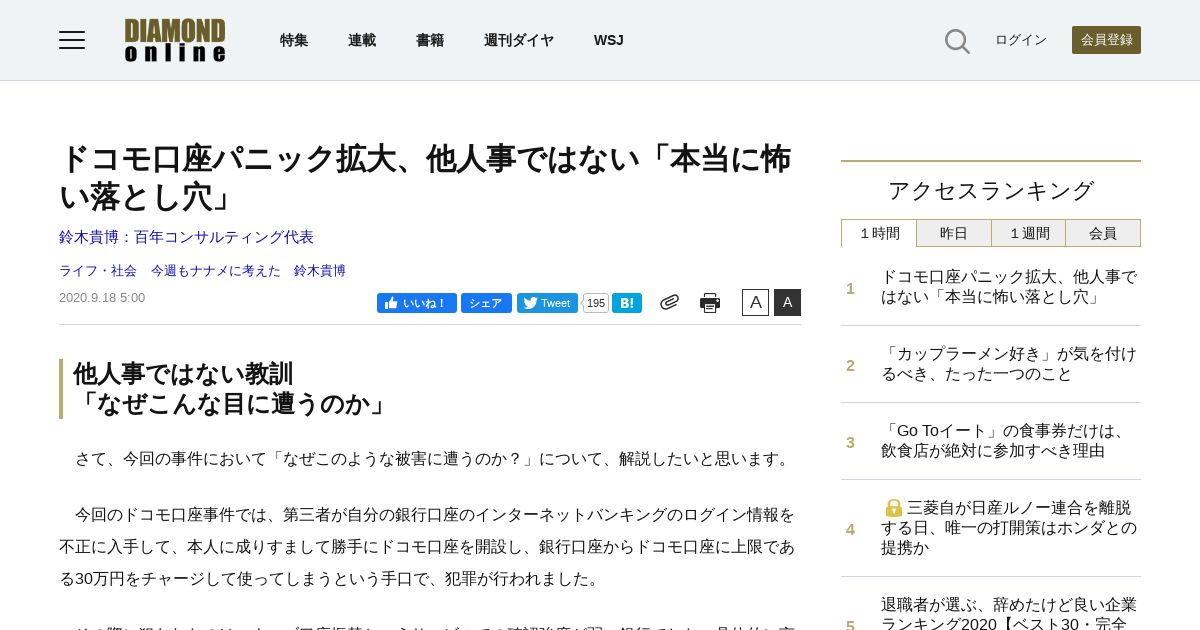Click ログイン link
This screenshot has width=1200, height=630.
tap(1021, 40)
